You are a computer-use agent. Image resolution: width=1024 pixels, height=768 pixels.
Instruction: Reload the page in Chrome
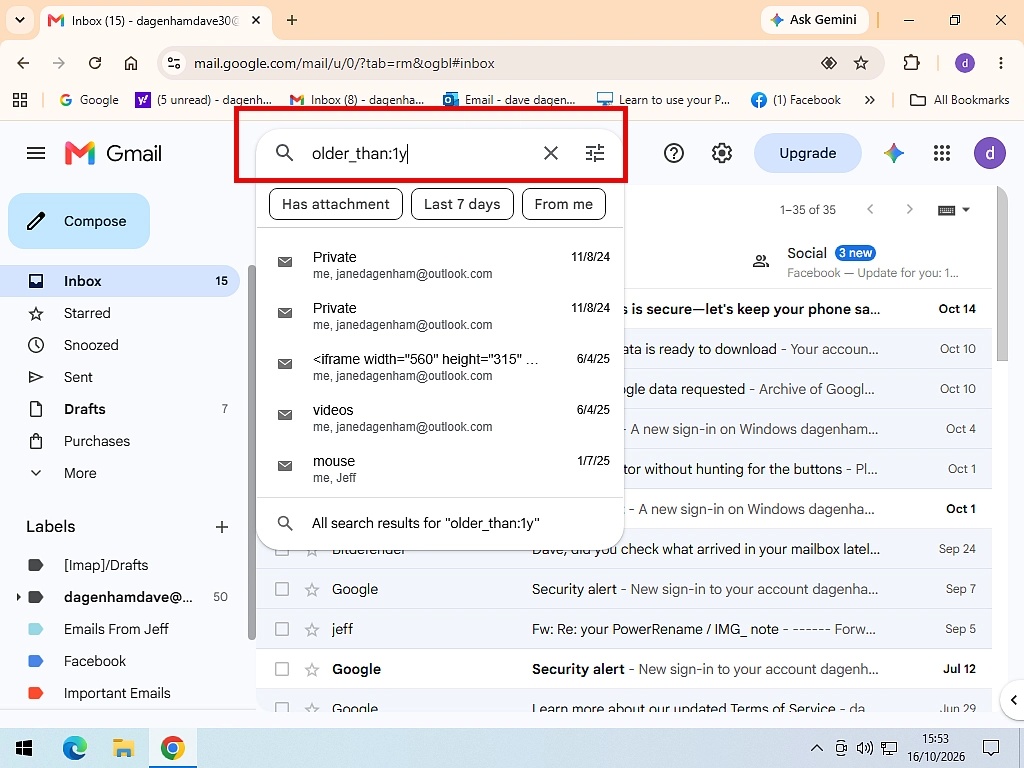(95, 63)
